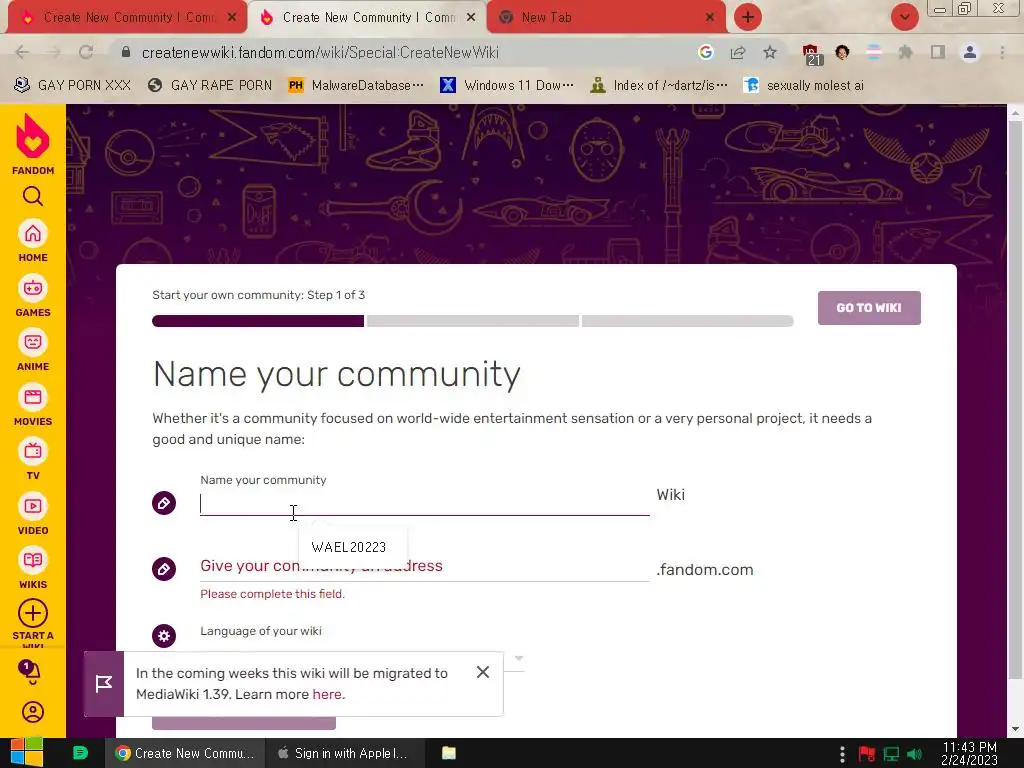The width and height of the screenshot is (1024, 768).
Task: Open the Games section
Action: pos(33,296)
